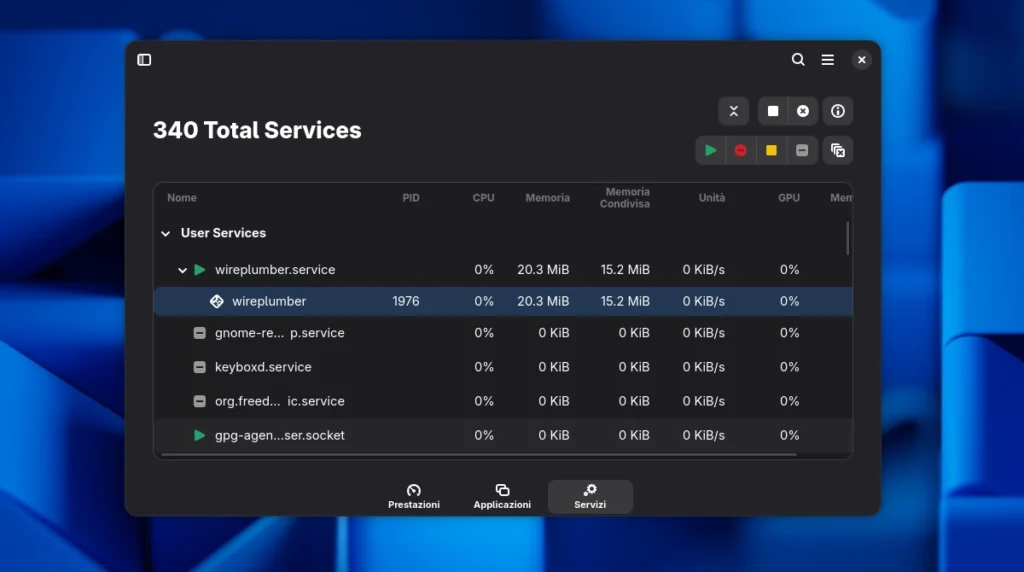This screenshot has height=572, width=1024.
Task: Click the gray minus inactive filter
Action: [x=802, y=150]
